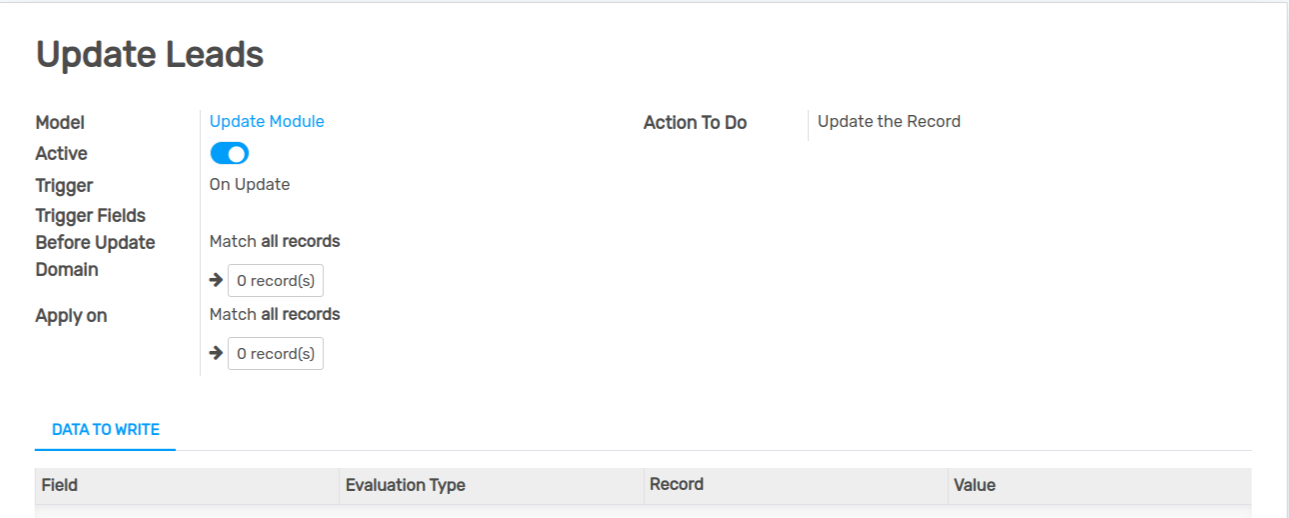Sort by the Value column header
Viewport: 1289px width, 518px height.
[1099, 485]
